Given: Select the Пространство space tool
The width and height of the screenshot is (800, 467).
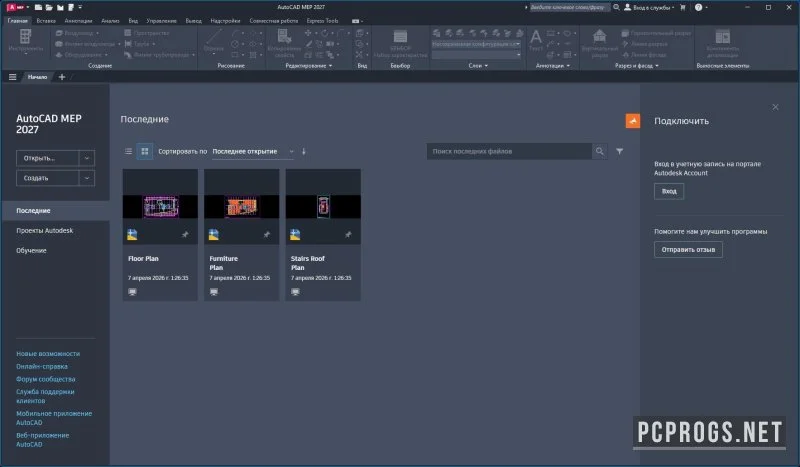Looking at the screenshot, I should click(x=147, y=33).
